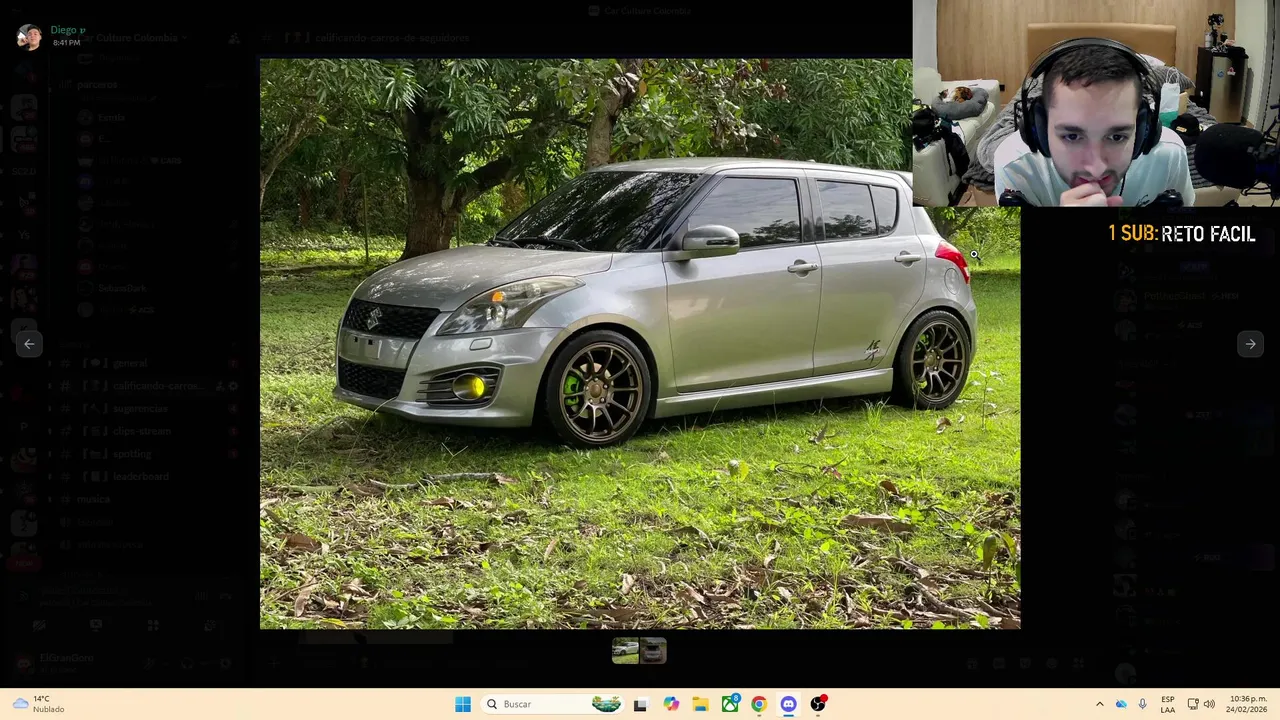The image size is (1280, 720).
Task: Open network settings from the tray
Action: (x=1193, y=704)
